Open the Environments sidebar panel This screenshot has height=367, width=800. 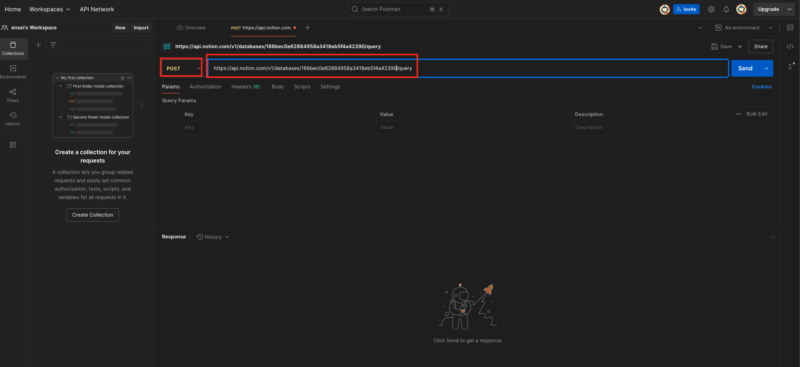click(13, 72)
